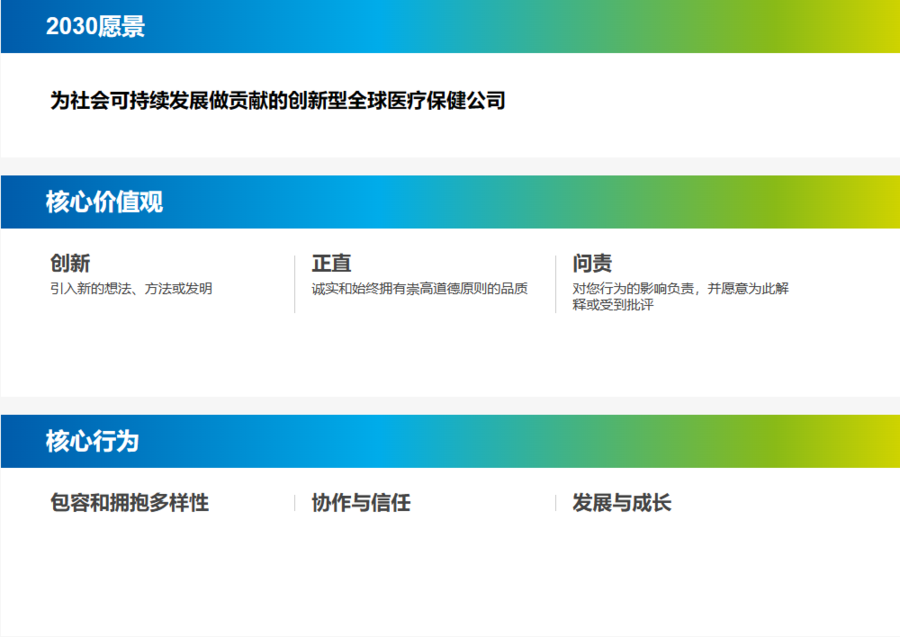Choose the 问责 value heading

coord(592,263)
